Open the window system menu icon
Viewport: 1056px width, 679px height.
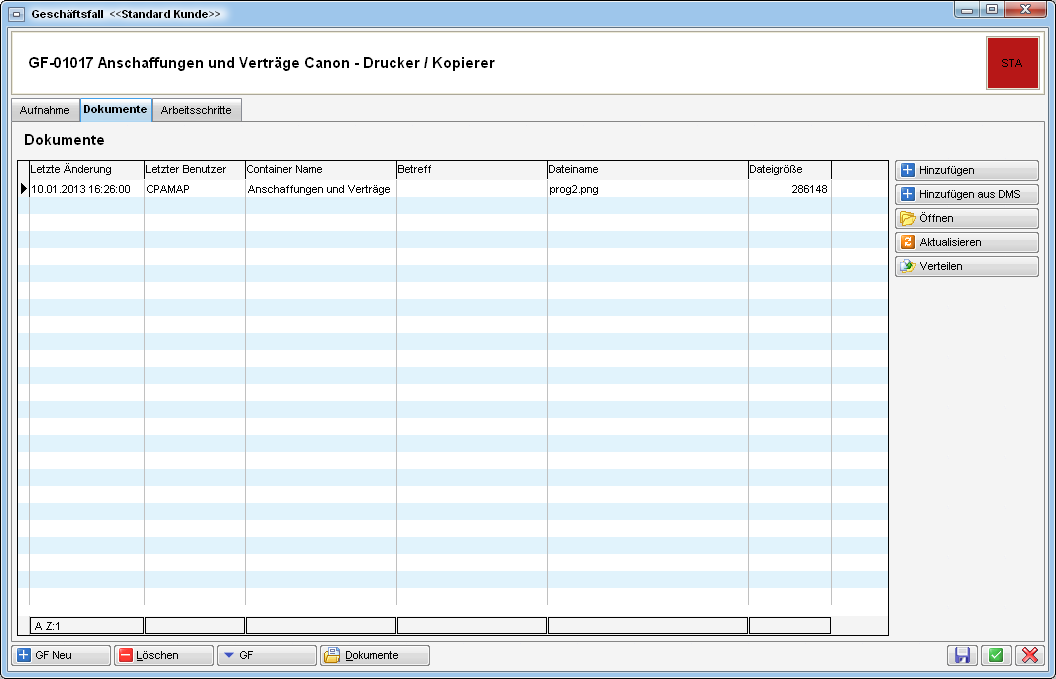click(17, 15)
